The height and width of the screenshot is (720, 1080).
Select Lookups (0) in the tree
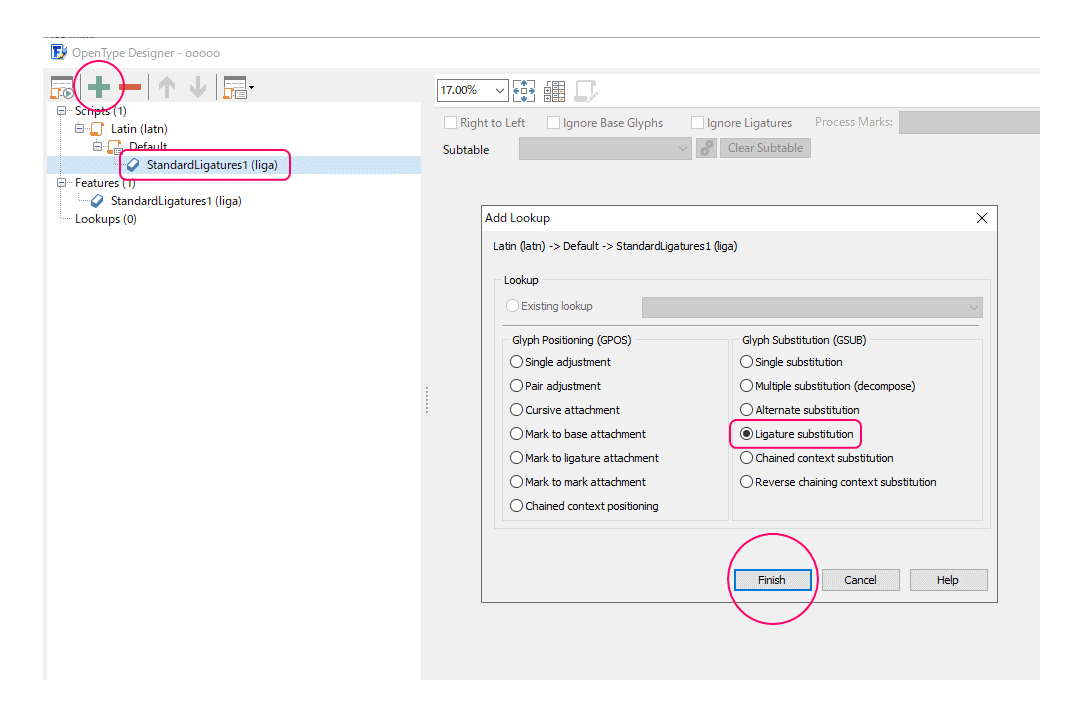click(105, 219)
